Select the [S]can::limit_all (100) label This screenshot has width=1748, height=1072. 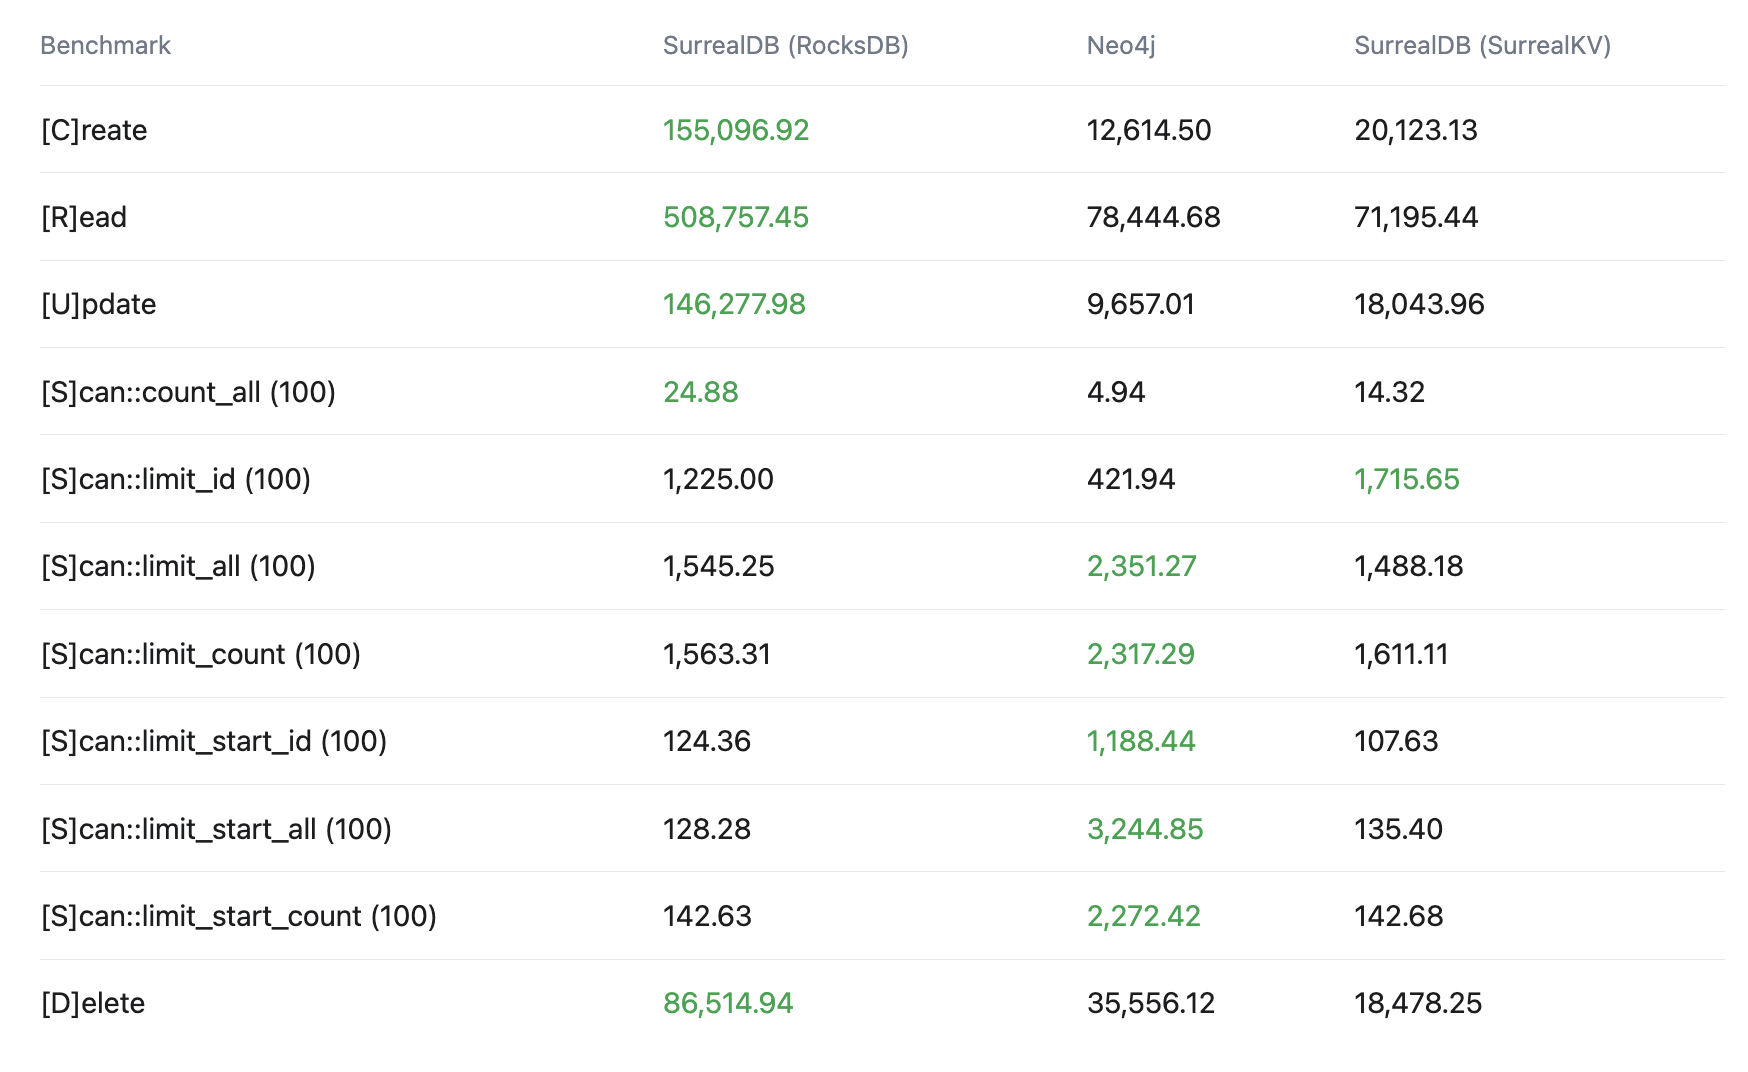[178, 566]
